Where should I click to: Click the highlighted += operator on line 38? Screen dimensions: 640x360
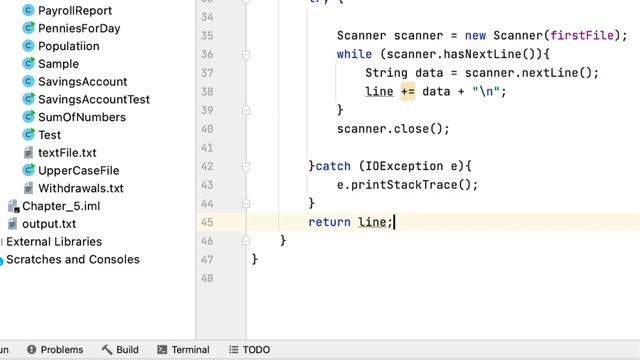[x=408, y=91]
